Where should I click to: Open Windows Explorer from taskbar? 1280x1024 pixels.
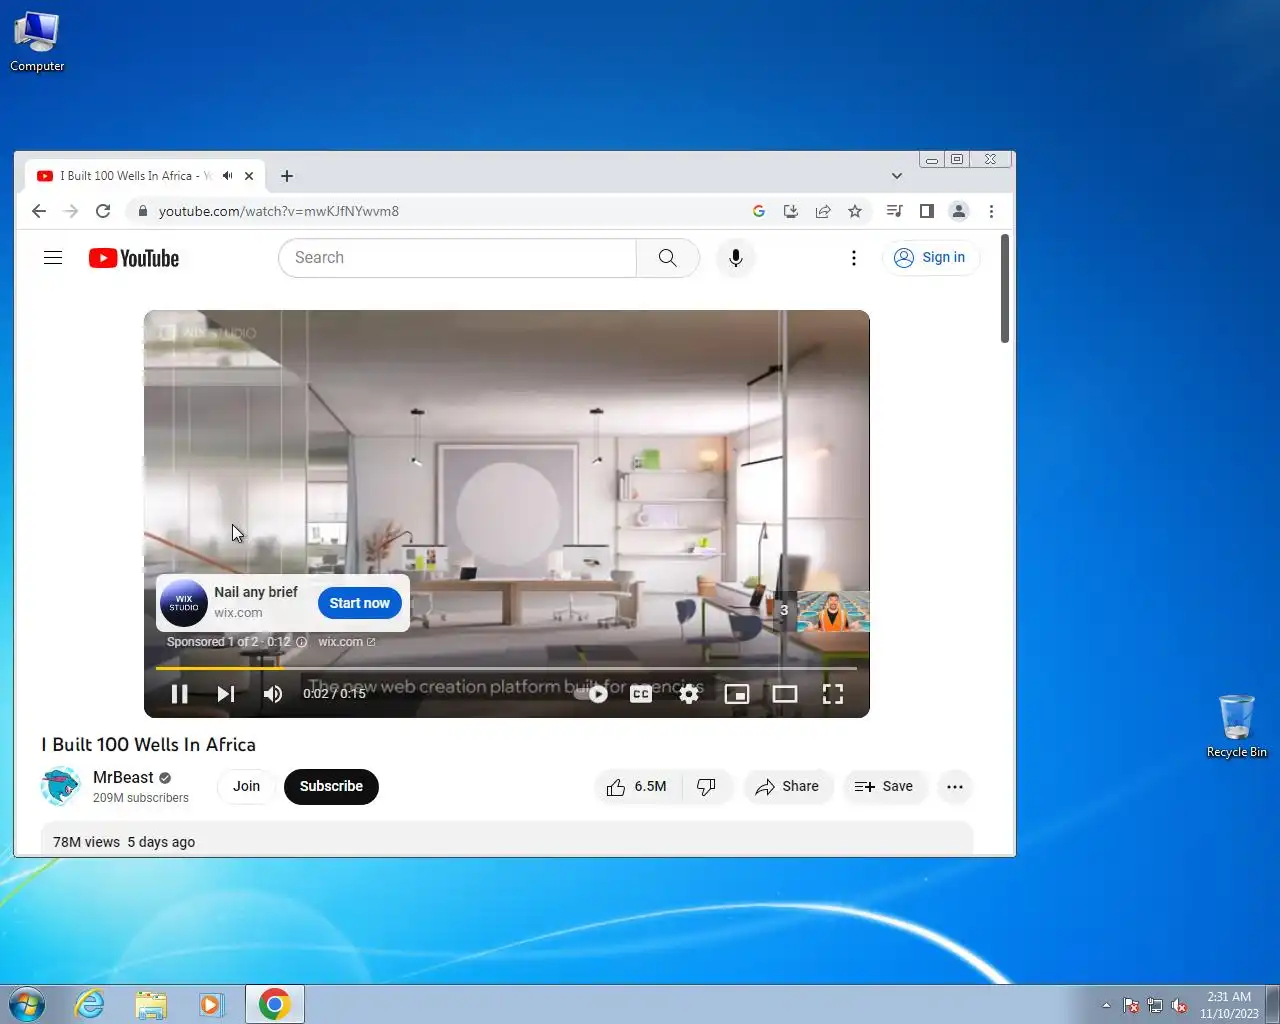[x=151, y=1004]
